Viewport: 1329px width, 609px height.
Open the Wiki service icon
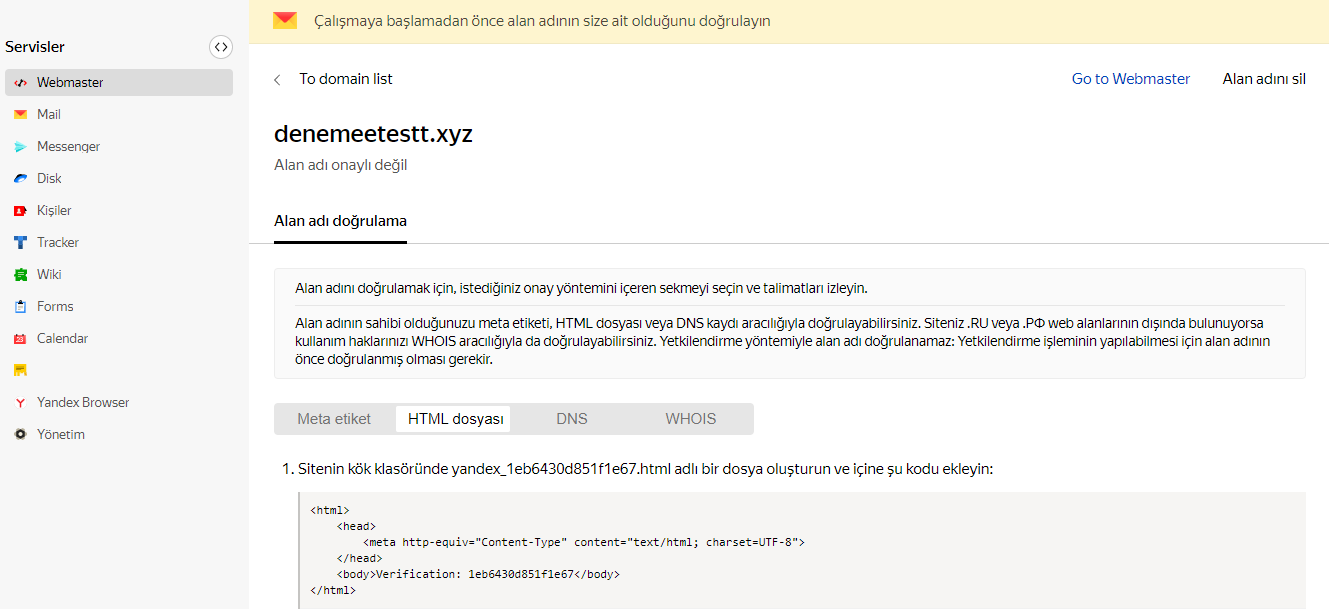pos(20,275)
